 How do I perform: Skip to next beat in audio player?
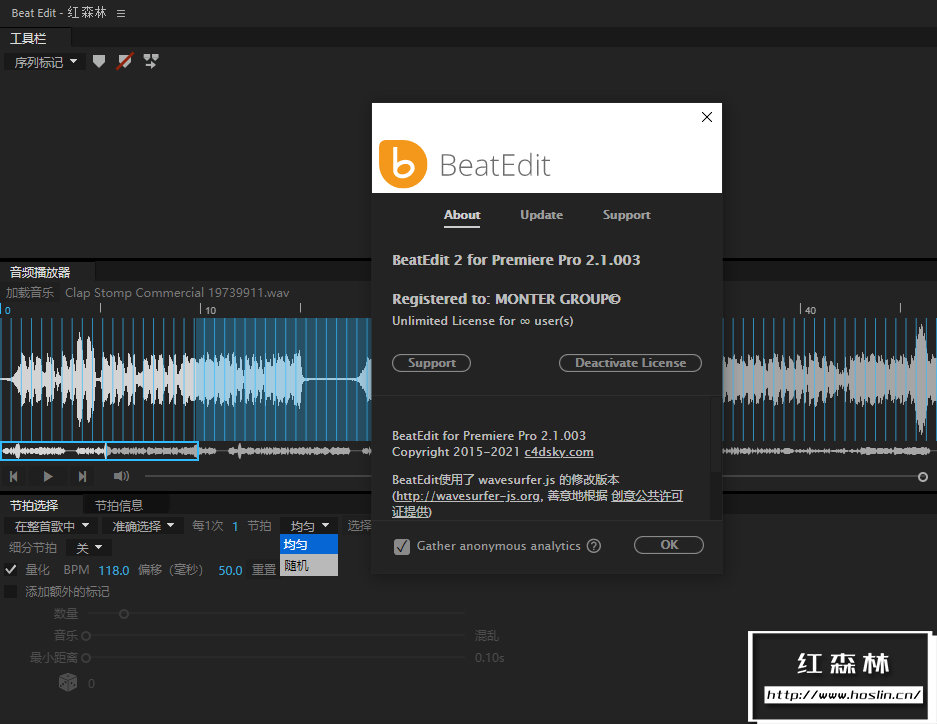(82, 477)
